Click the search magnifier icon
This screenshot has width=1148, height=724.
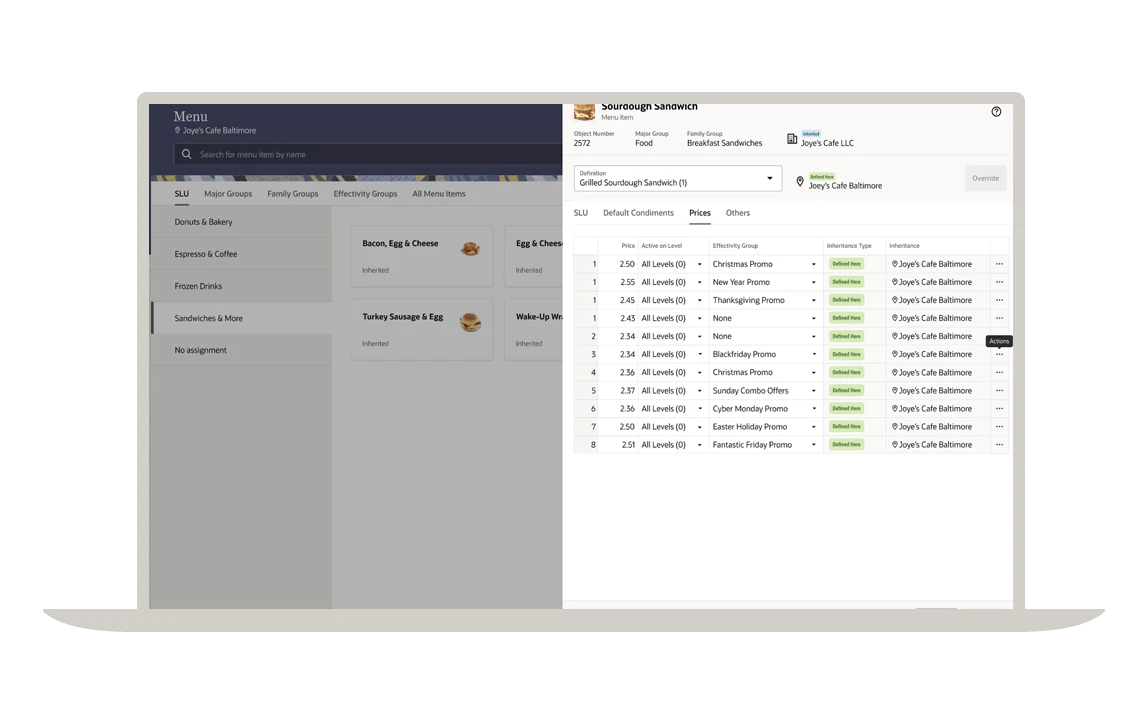186,154
